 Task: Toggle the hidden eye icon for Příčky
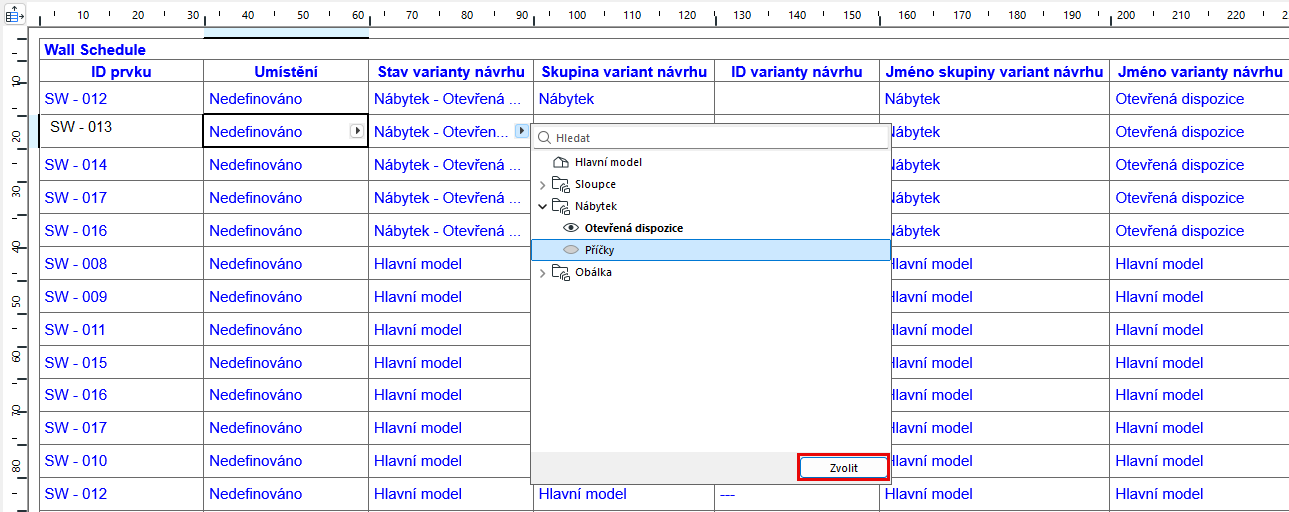[572, 250]
